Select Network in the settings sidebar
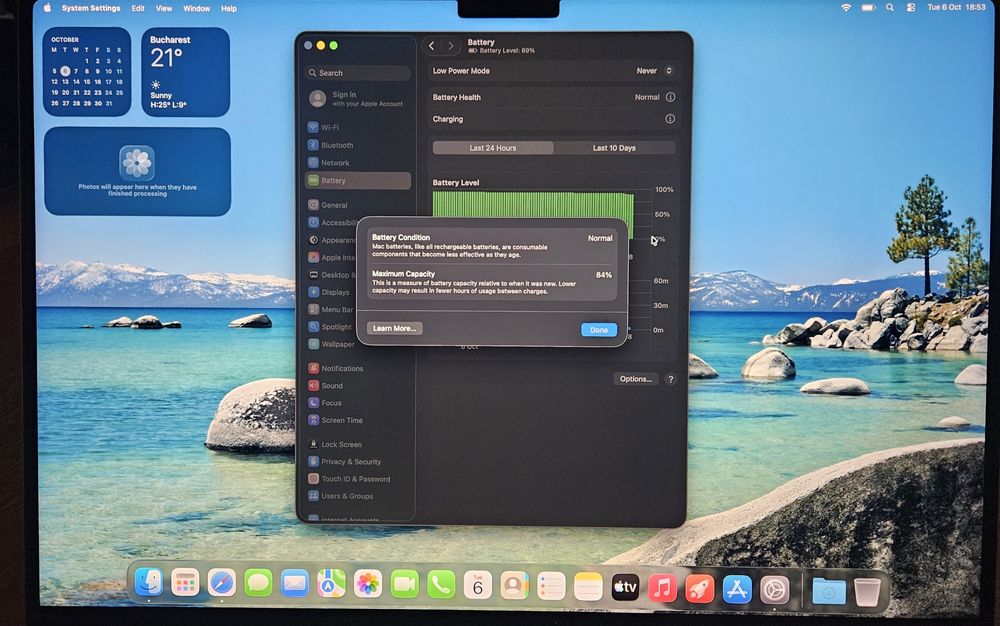 coord(358,163)
